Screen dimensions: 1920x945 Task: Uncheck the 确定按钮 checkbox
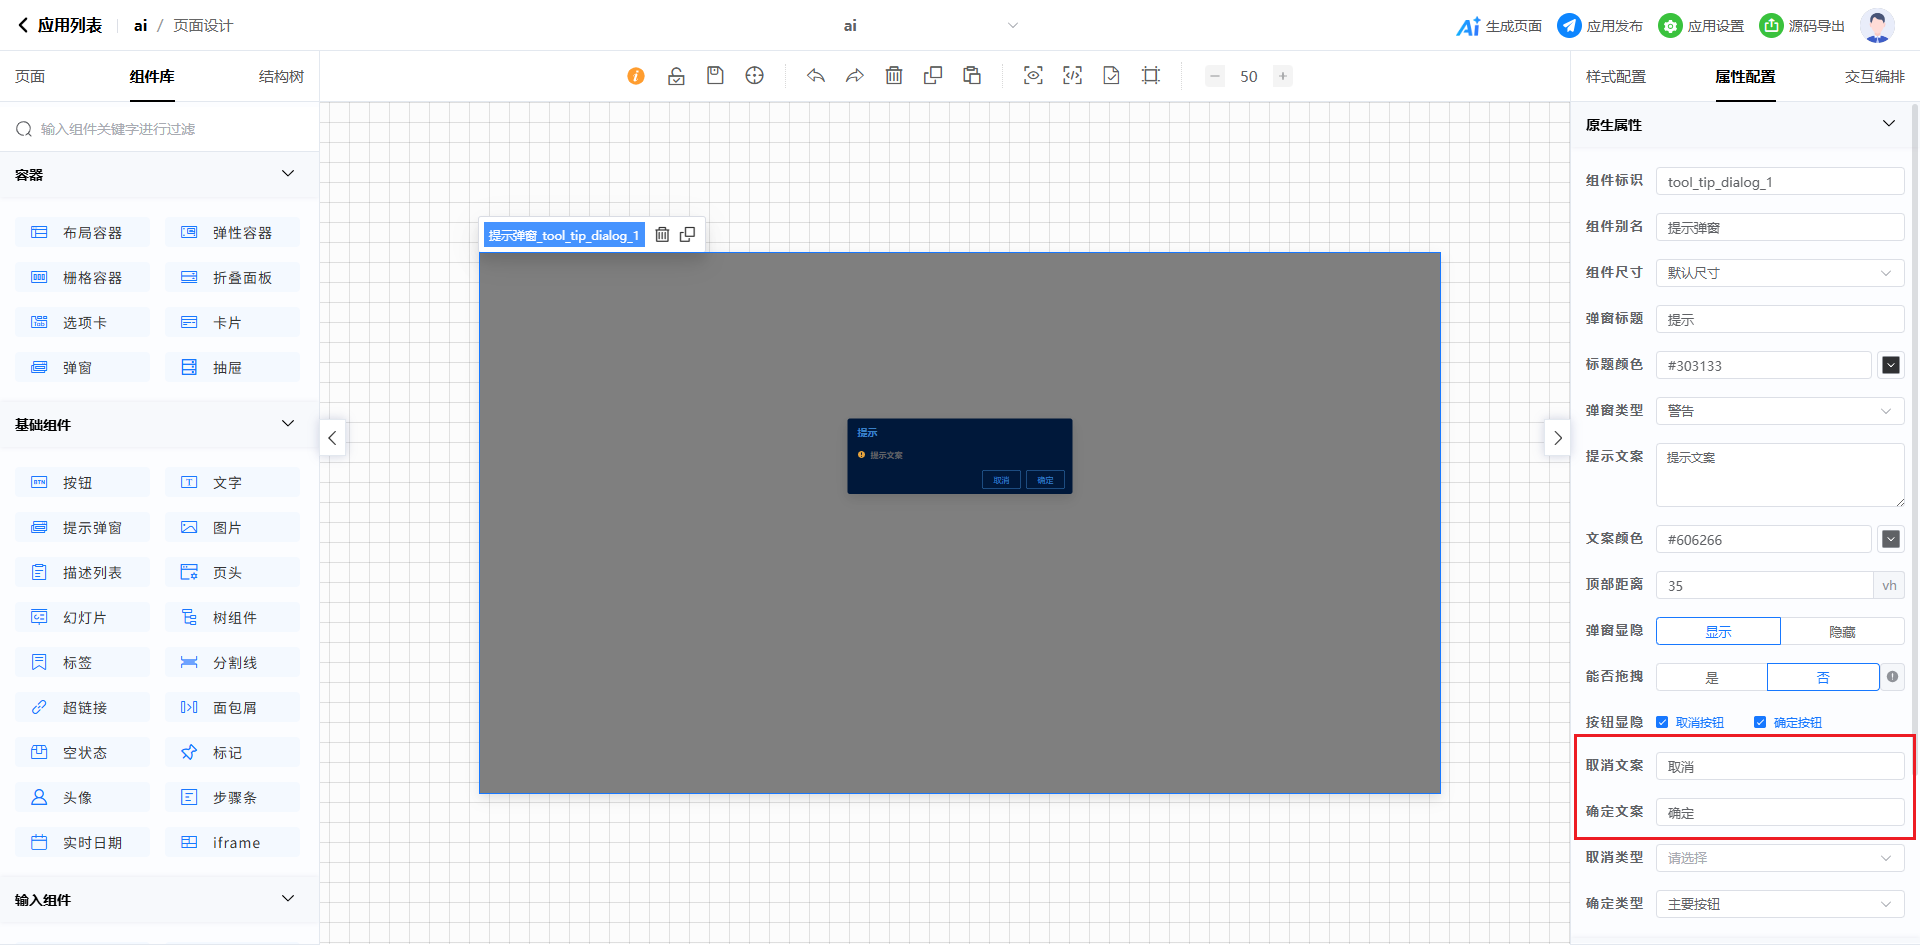(1760, 722)
